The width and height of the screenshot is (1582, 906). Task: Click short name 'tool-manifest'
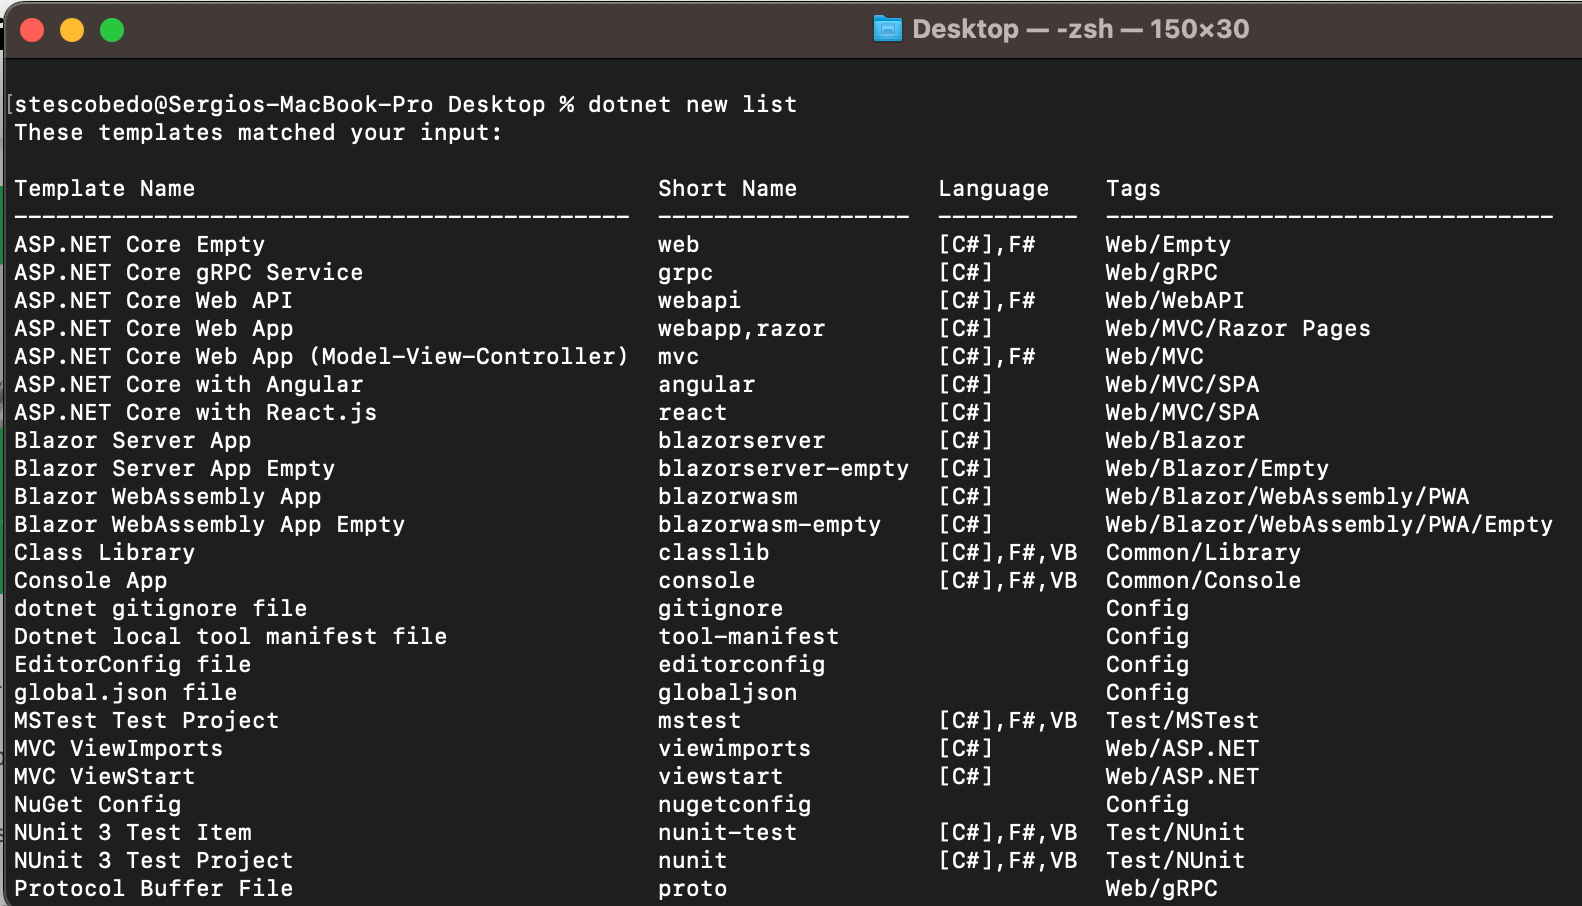pos(748,636)
